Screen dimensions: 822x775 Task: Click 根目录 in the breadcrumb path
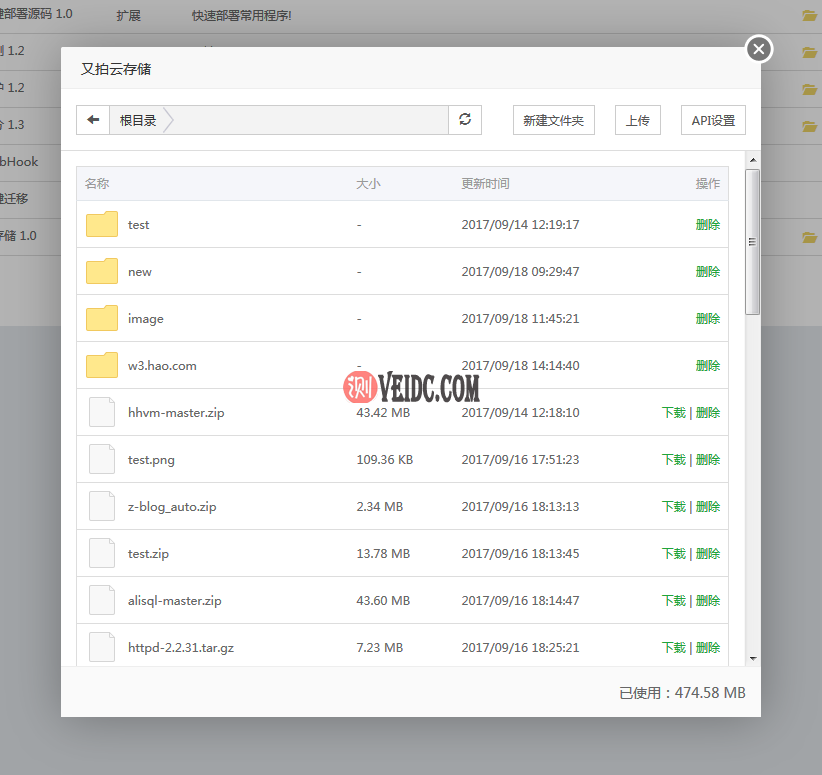(x=138, y=121)
